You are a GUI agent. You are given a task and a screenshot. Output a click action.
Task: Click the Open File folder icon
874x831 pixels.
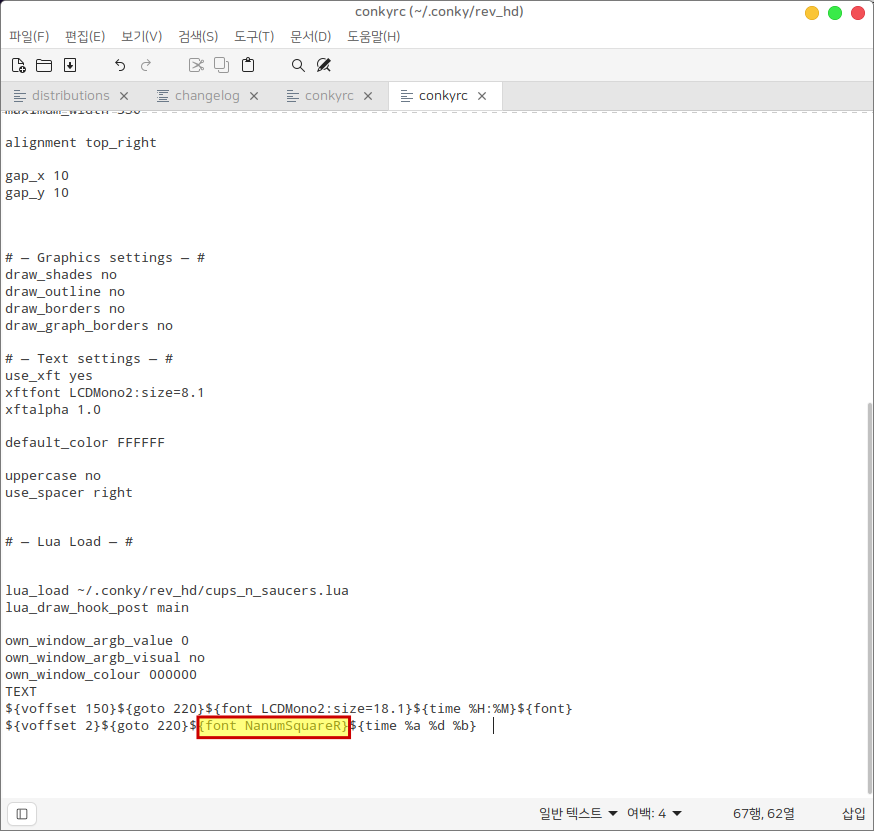(x=44, y=65)
